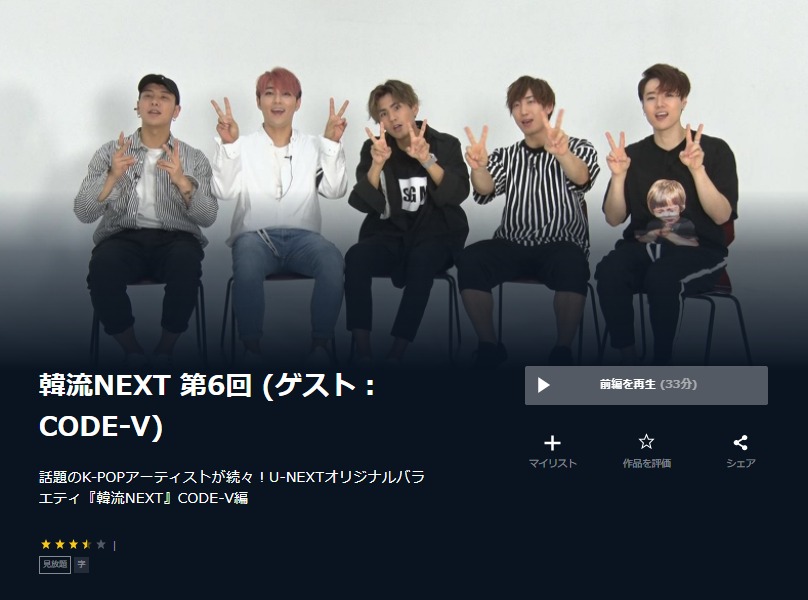Image resolution: width=808 pixels, height=600 pixels.
Task: Click the plus icon above マイリスト
Action: click(552, 443)
